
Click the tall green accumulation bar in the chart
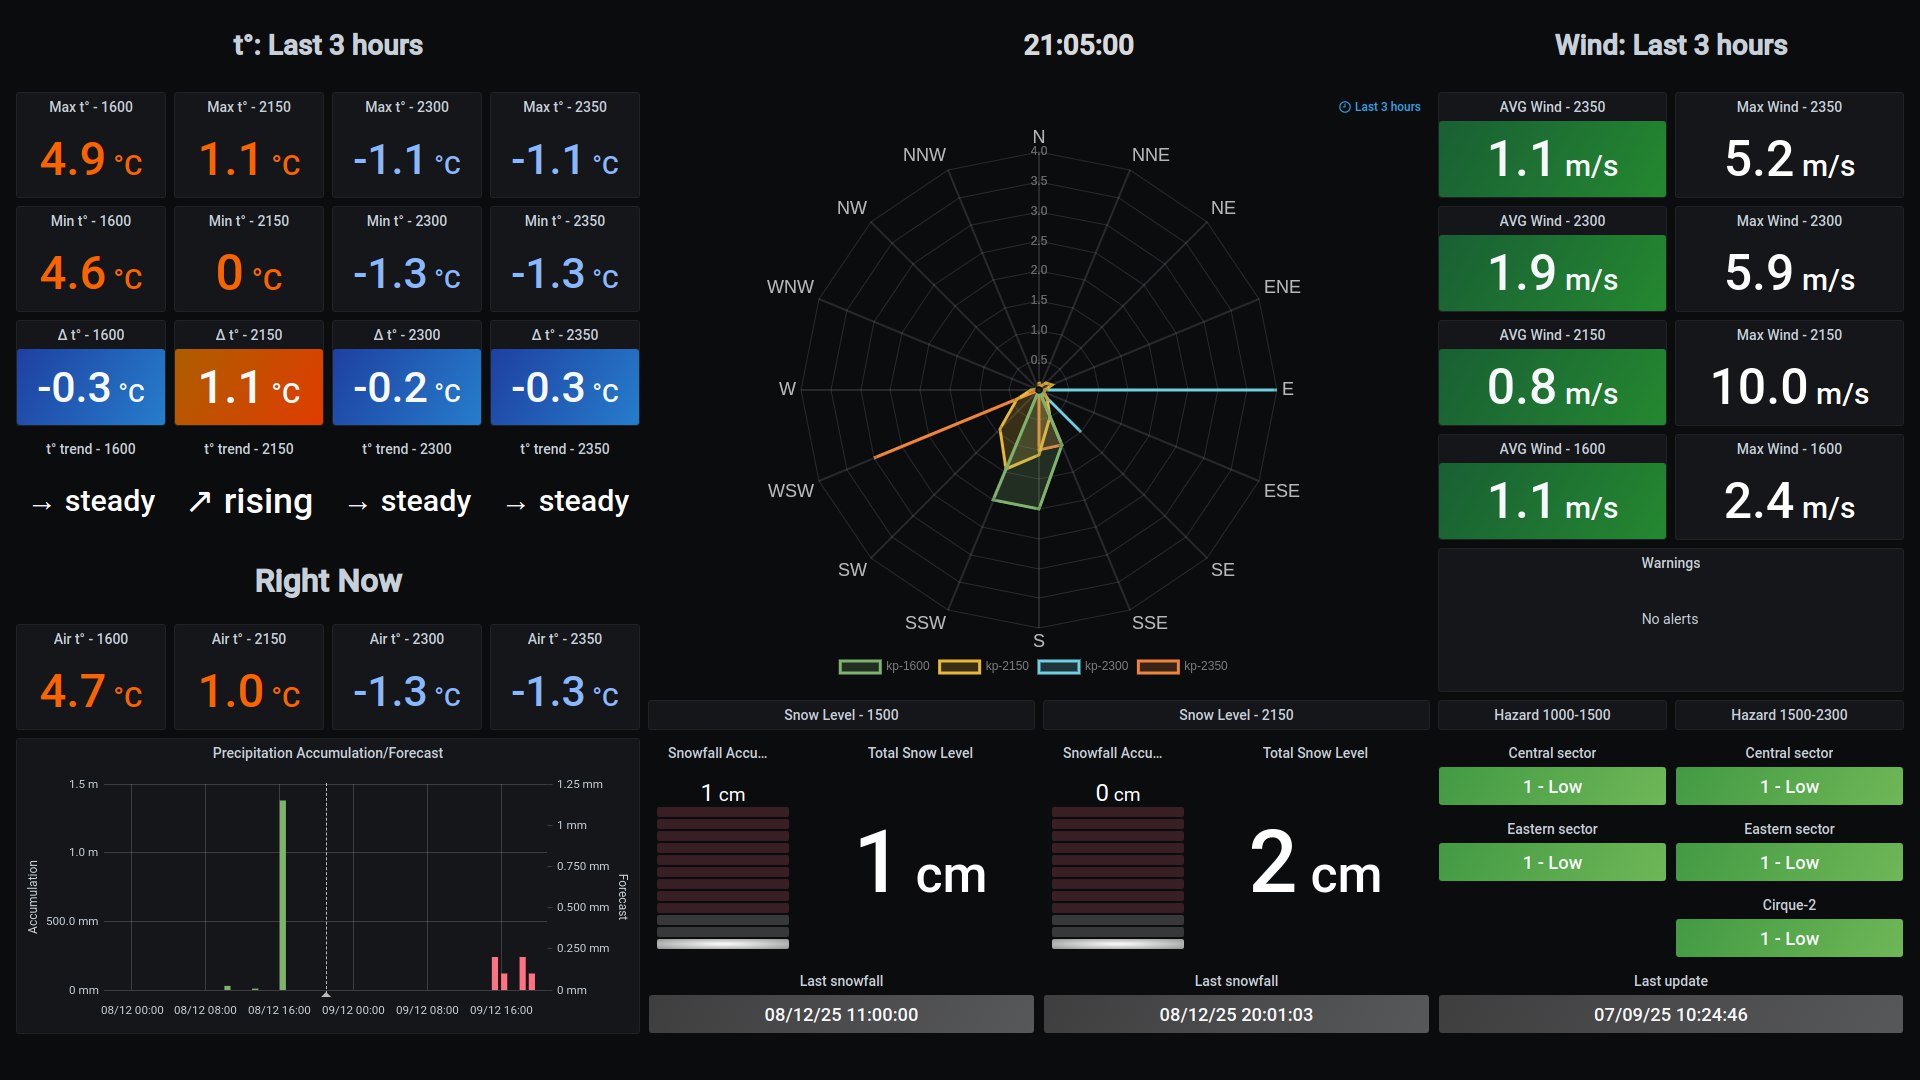tap(283, 895)
